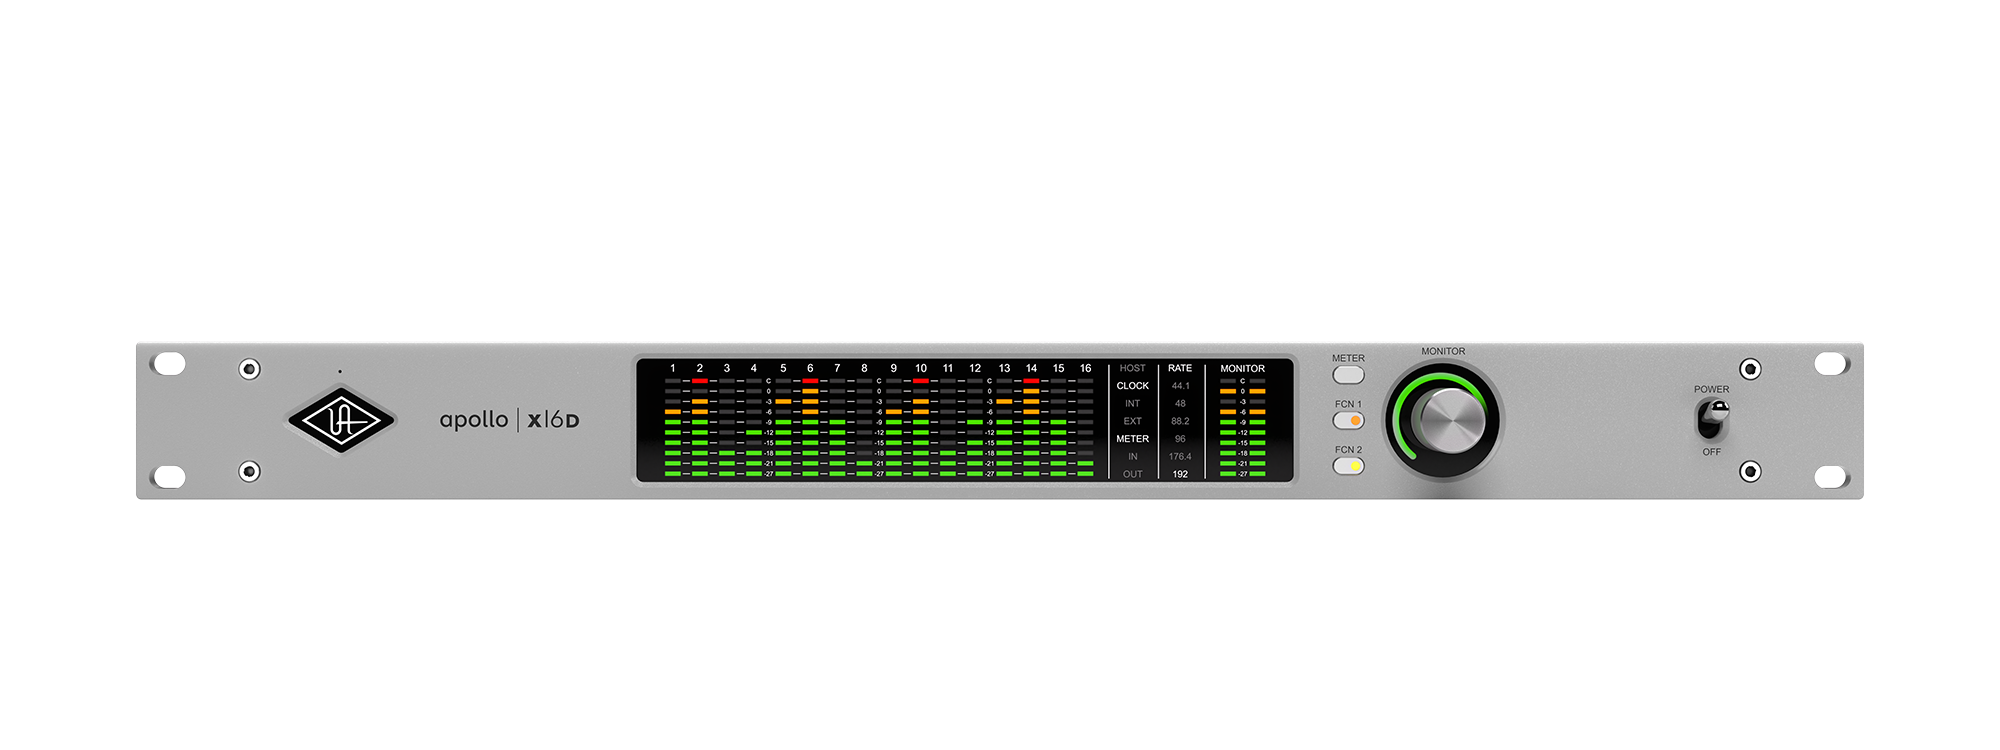Select channel 12 number on the display

point(975,368)
